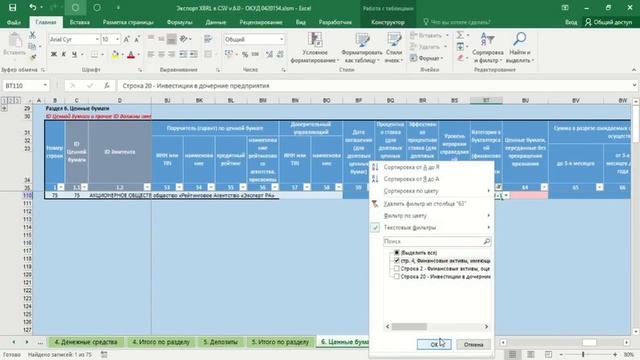Switch to the Конструктор tab
Screen dimensions: 640x360
point(388,22)
